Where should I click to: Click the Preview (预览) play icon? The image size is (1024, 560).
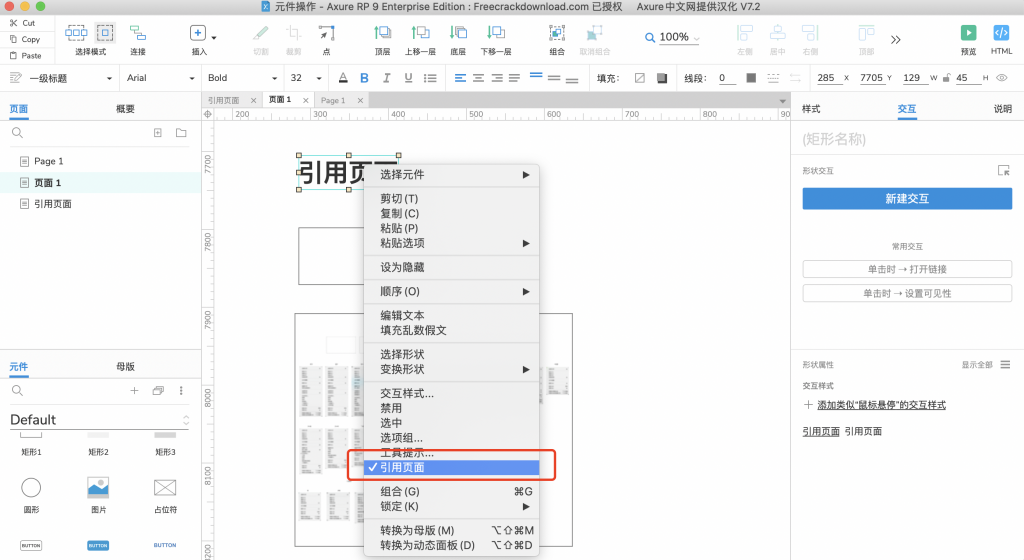pos(968,33)
